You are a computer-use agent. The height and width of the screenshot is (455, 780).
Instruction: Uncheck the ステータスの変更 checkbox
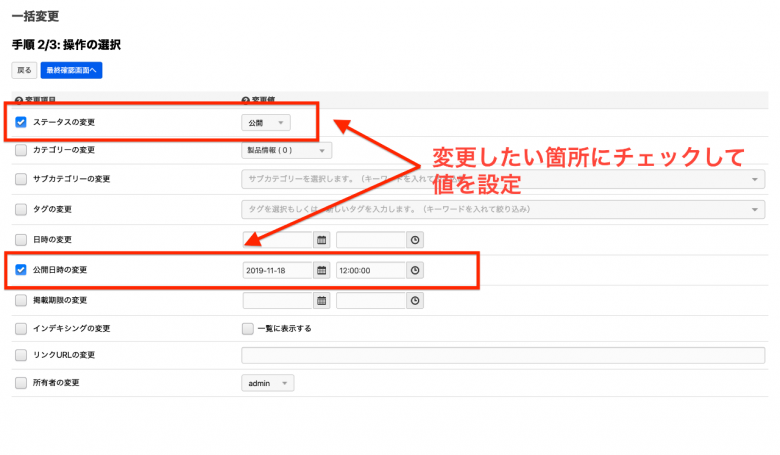click(21, 122)
